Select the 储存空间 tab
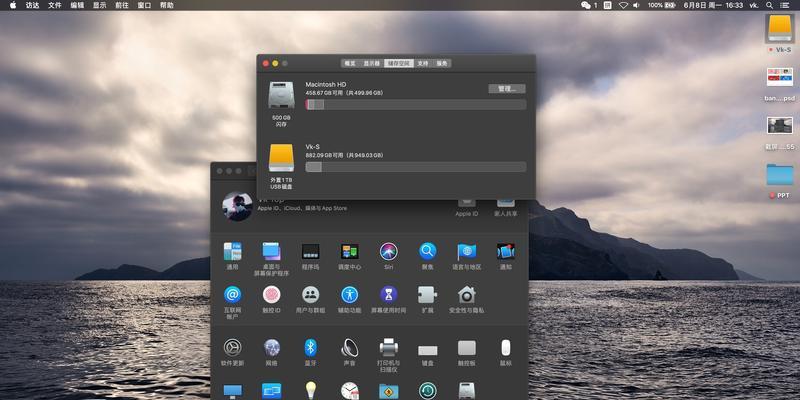The image size is (800, 400). 398,63
